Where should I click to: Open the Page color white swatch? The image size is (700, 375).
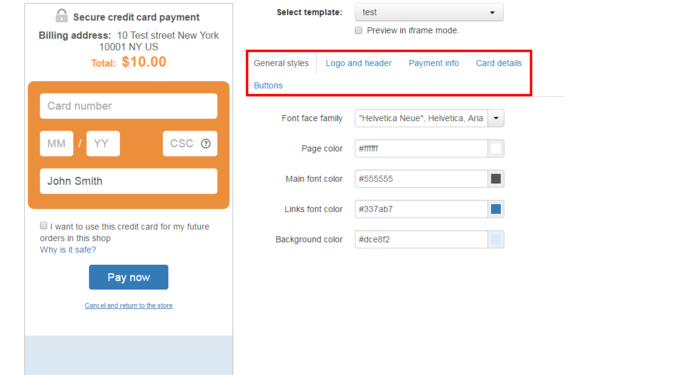tap(496, 149)
